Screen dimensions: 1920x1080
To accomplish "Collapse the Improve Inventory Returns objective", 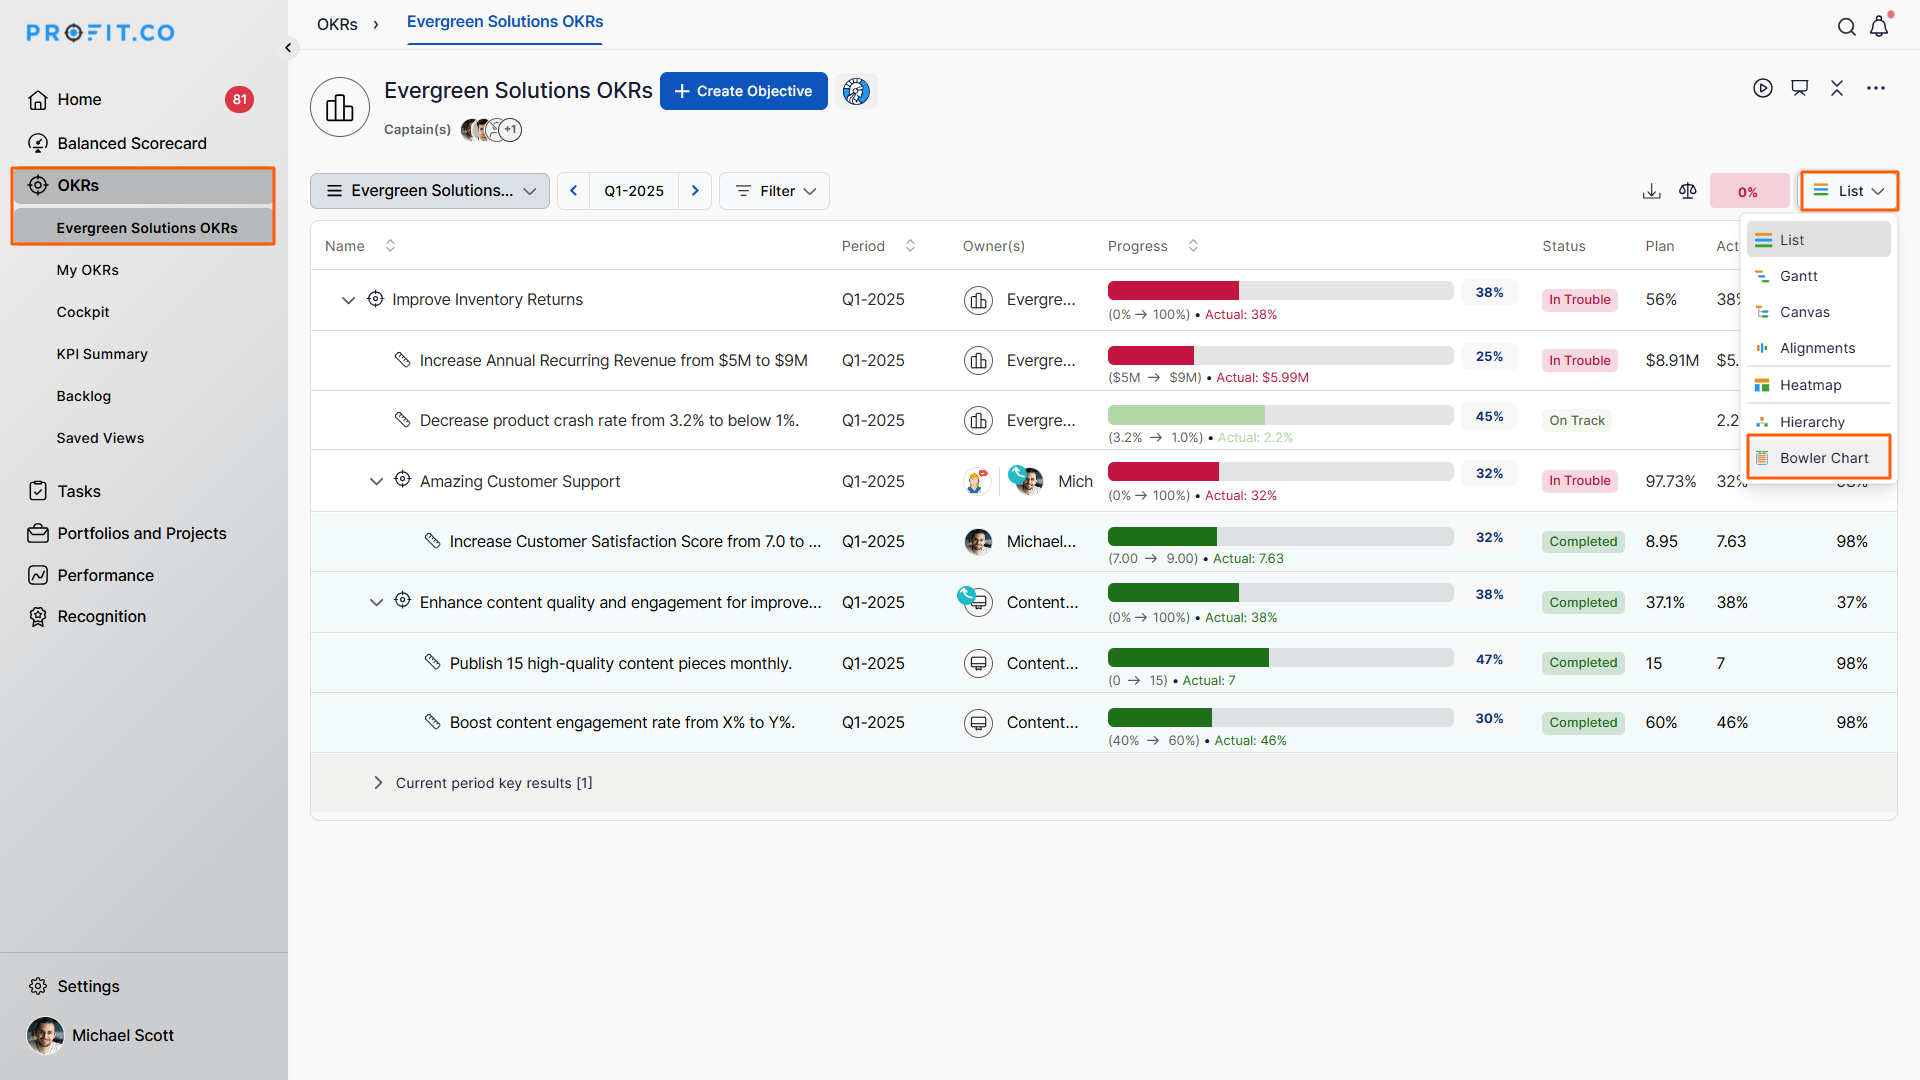I will (348, 300).
